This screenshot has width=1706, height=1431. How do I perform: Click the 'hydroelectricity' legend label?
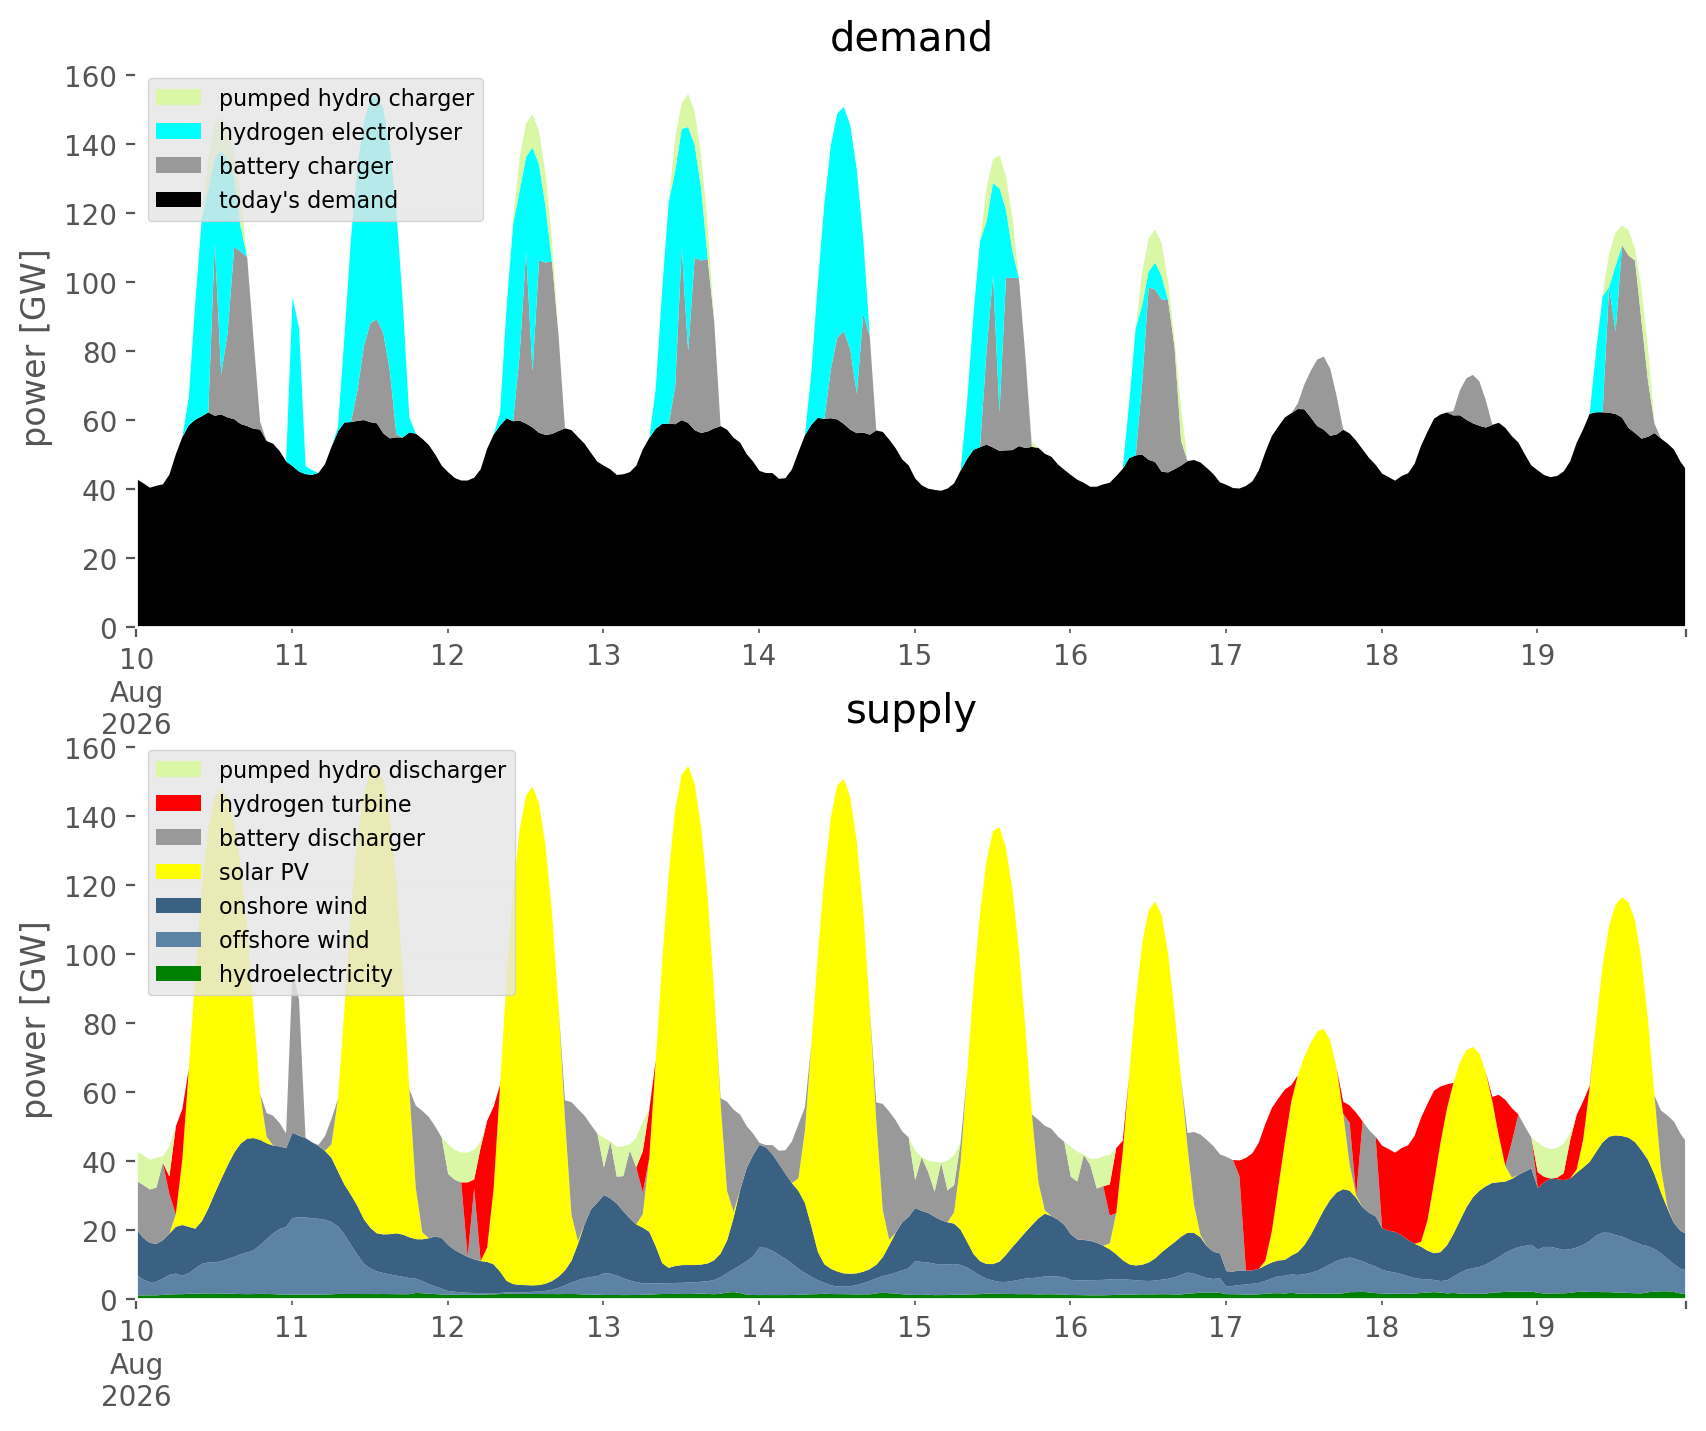coord(306,974)
